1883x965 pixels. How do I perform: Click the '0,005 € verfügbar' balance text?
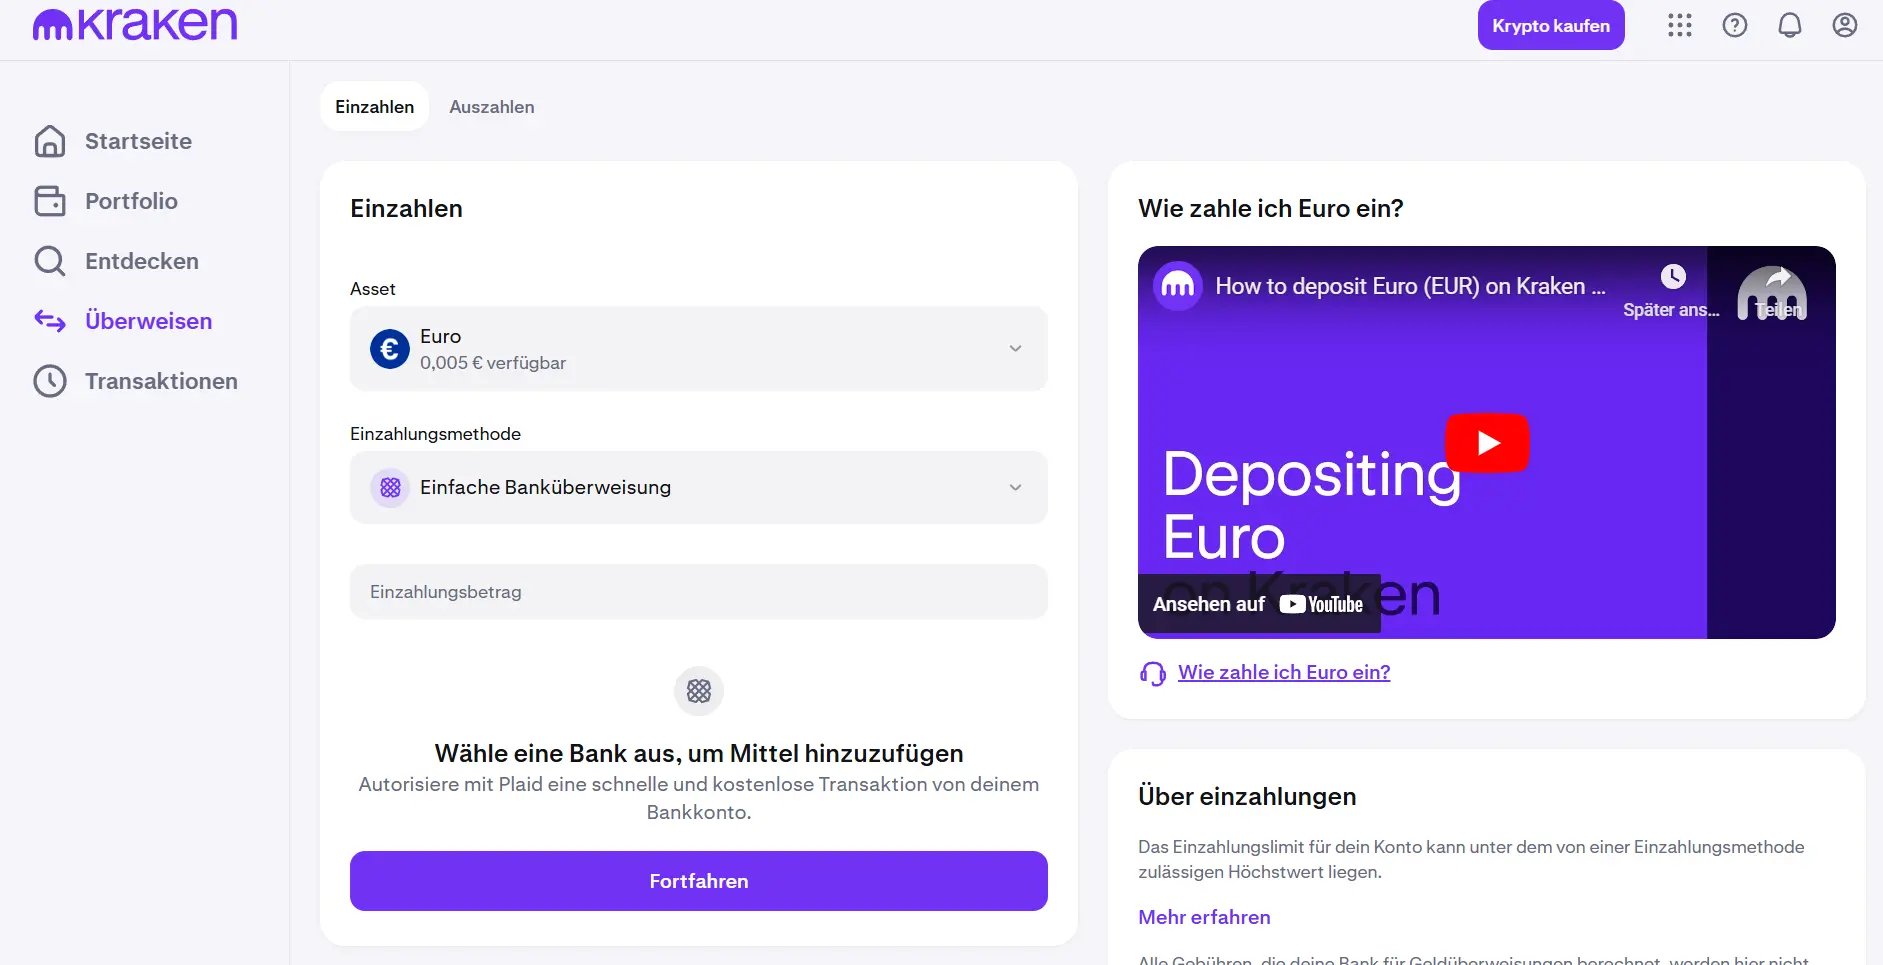coord(493,363)
